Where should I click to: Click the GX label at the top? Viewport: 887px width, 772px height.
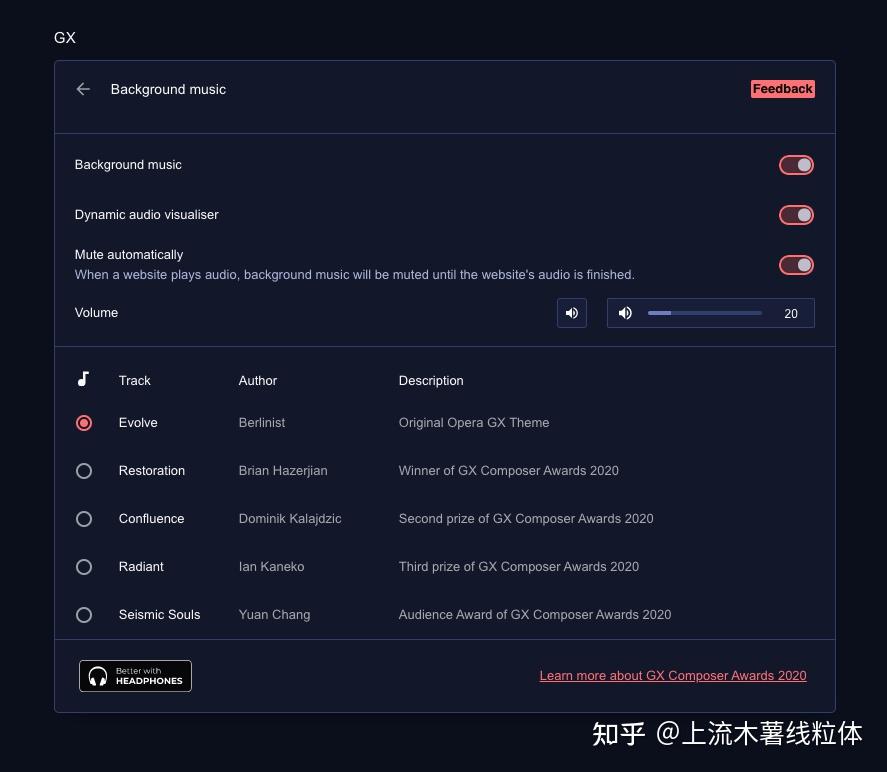point(64,38)
